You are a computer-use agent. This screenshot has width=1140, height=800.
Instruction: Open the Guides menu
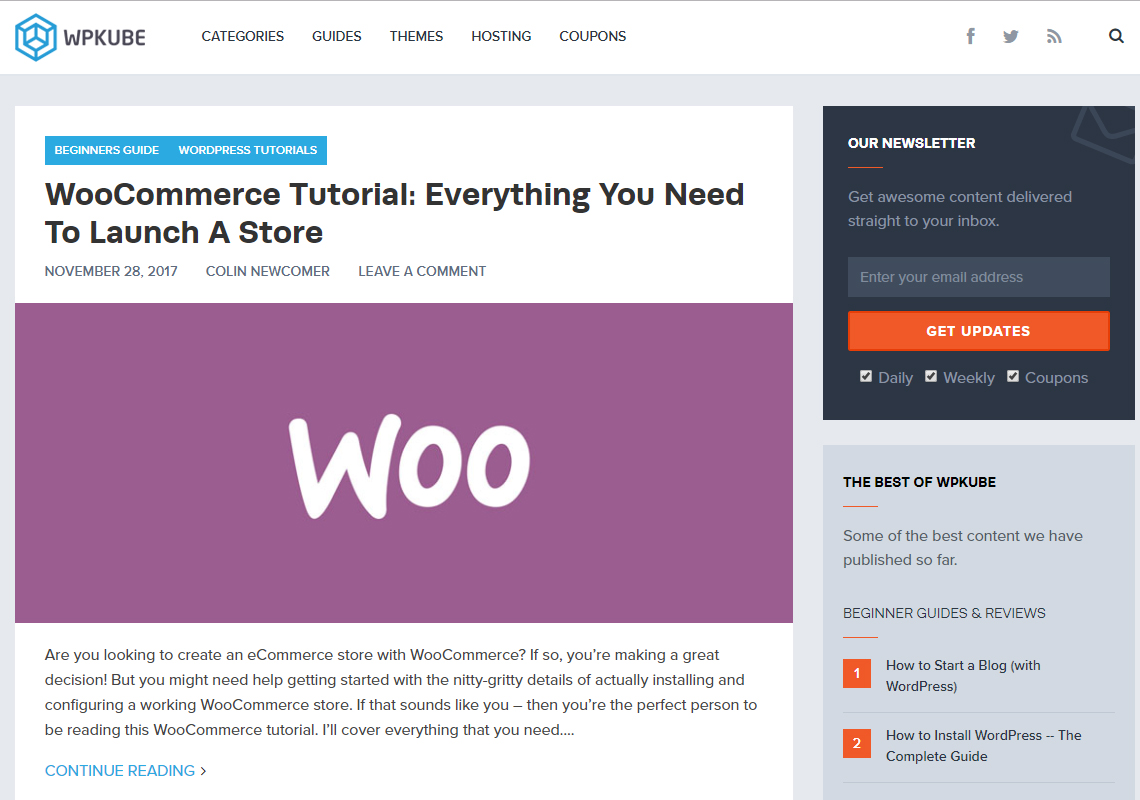point(337,36)
